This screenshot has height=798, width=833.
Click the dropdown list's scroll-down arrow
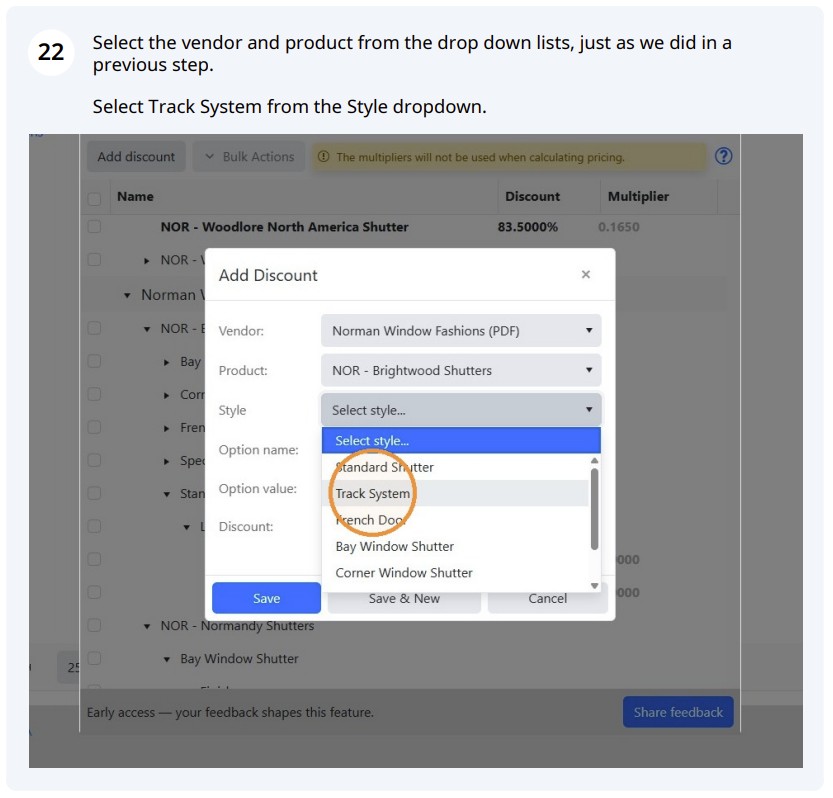[594, 585]
